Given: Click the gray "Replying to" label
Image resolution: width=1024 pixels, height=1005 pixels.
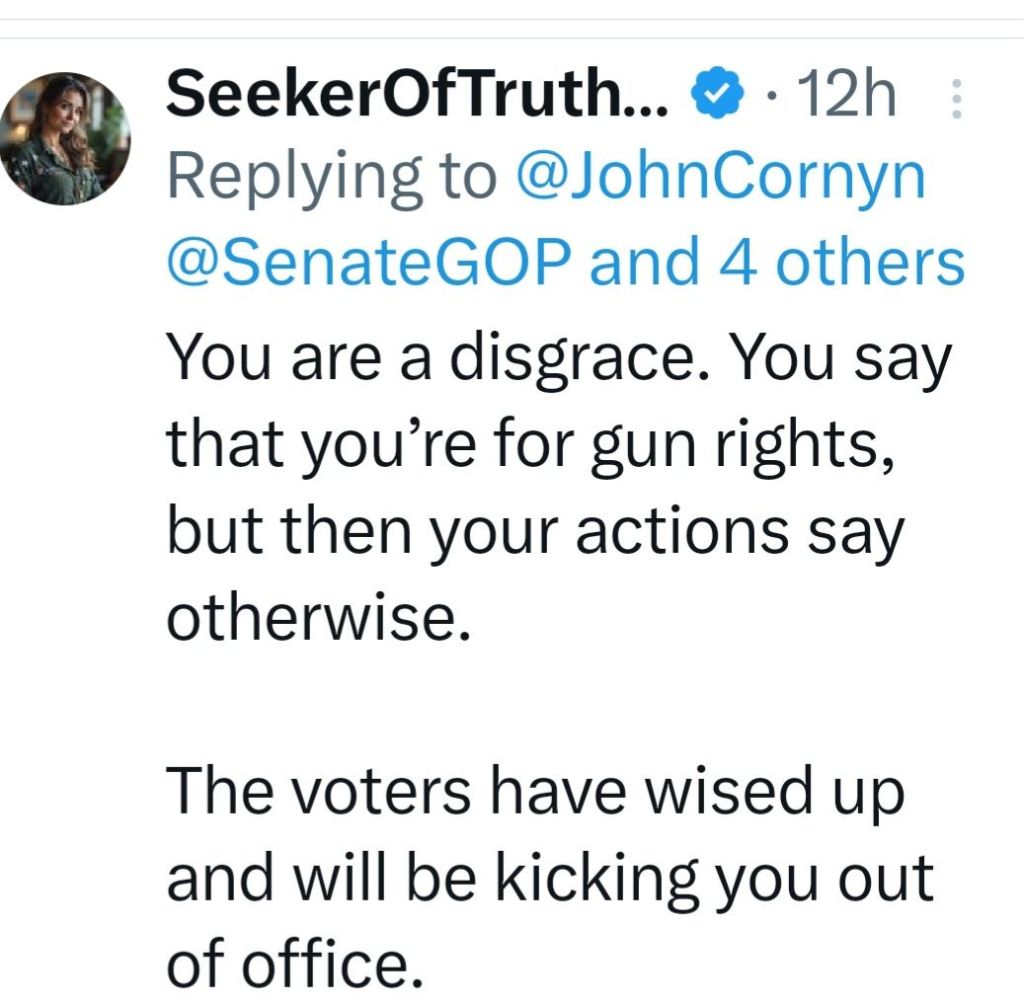Looking at the screenshot, I should click(x=331, y=179).
